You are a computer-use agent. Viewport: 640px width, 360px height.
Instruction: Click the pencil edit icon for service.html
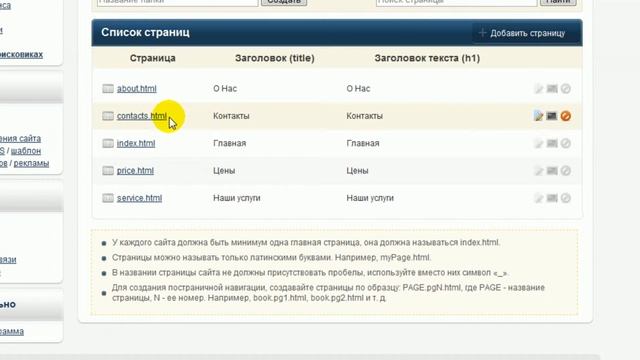point(539,198)
